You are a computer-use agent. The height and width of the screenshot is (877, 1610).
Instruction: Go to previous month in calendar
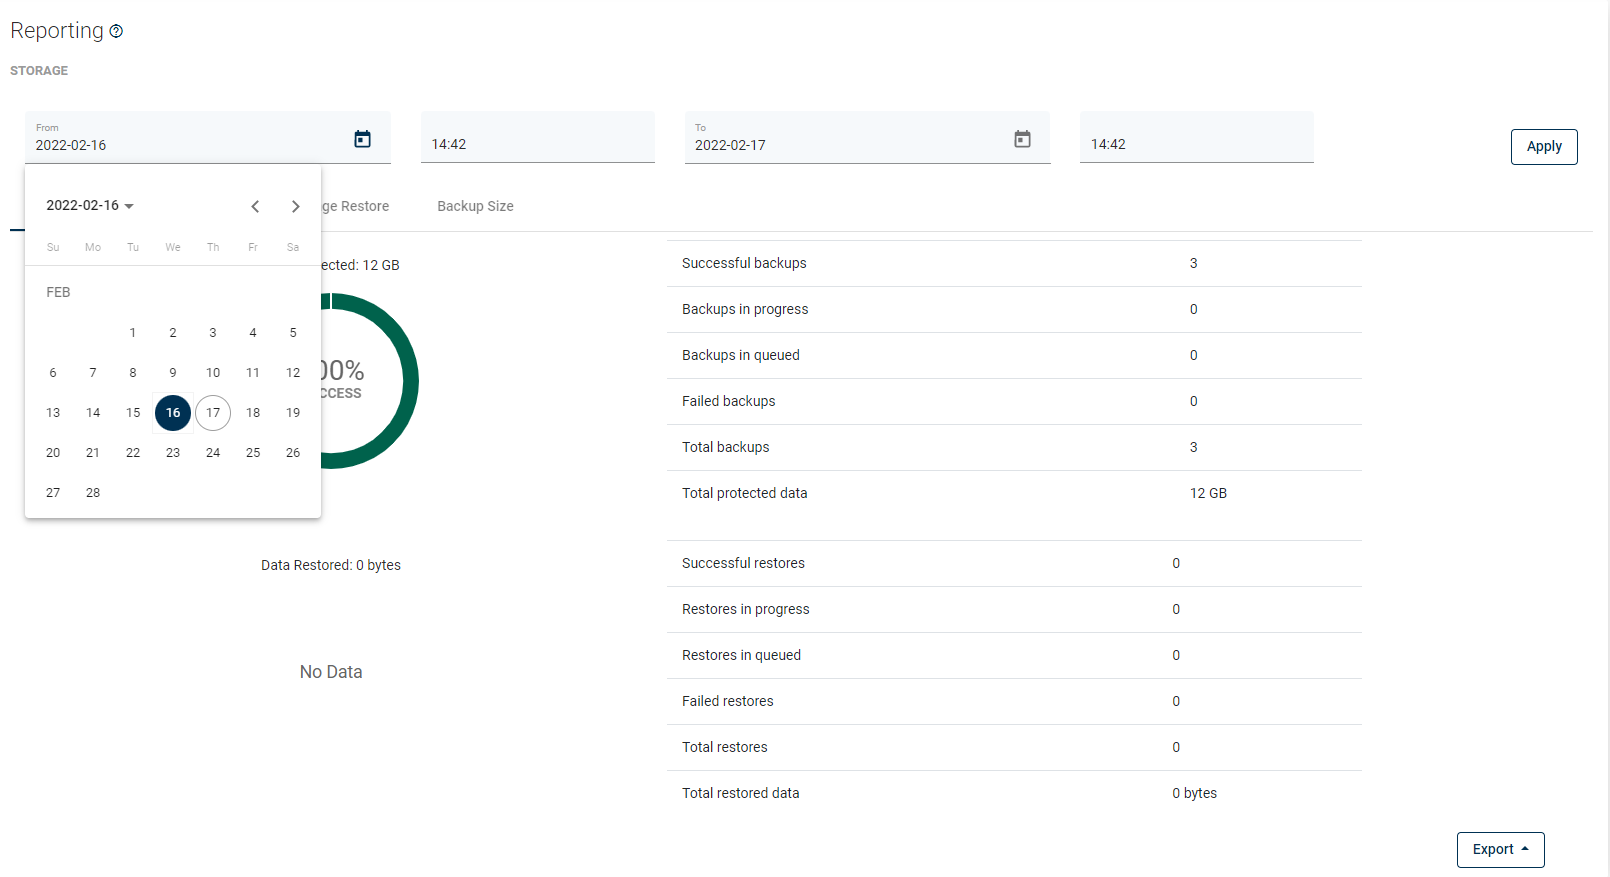pyautogui.click(x=255, y=206)
